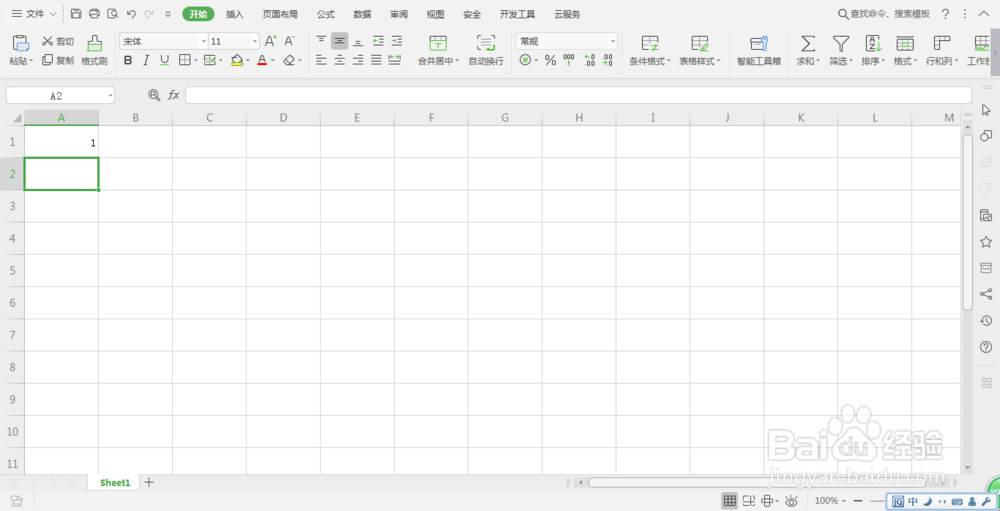Click the history clock icon in sidebar

coord(986,320)
